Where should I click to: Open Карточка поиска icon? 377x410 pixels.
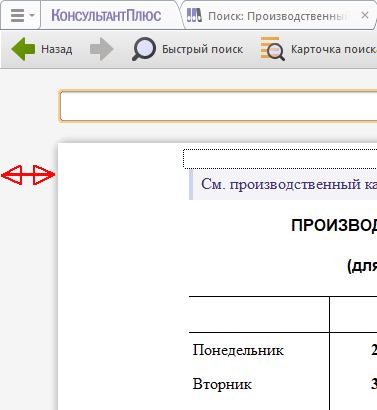[x=272, y=49]
